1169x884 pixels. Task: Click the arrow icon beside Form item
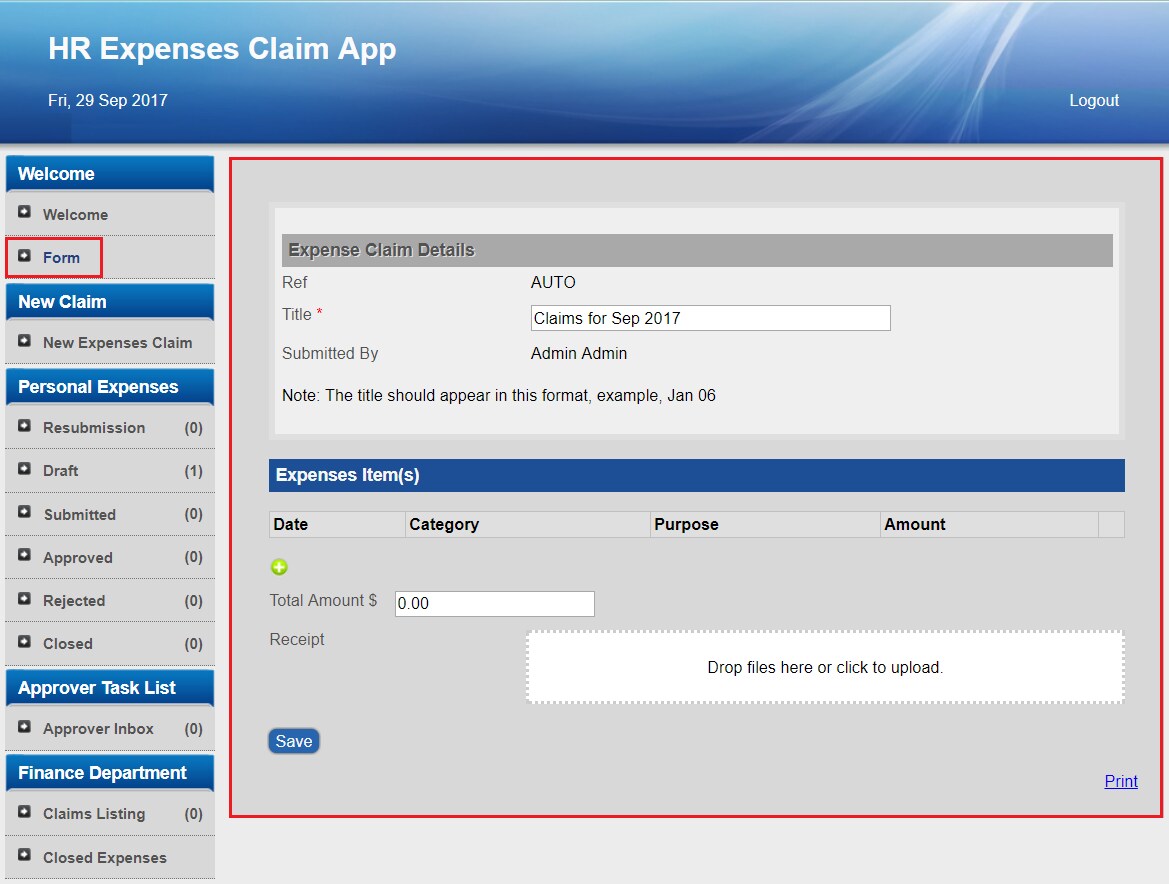tap(25, 256)
